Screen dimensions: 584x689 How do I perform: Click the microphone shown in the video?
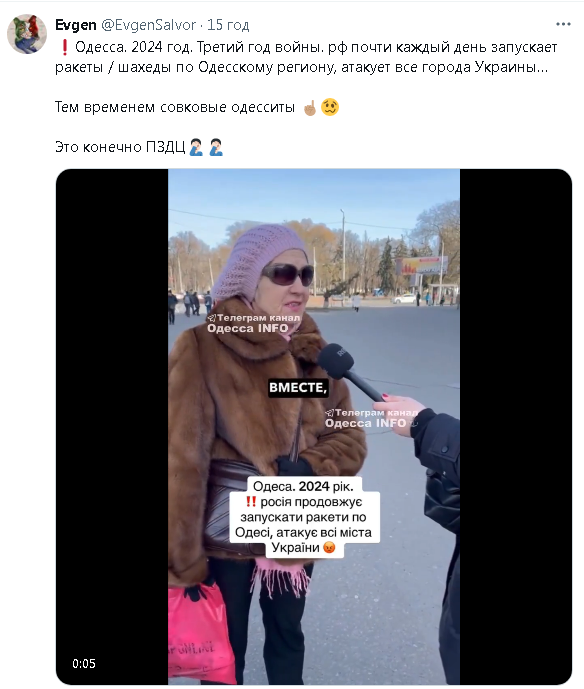[350, 372]
